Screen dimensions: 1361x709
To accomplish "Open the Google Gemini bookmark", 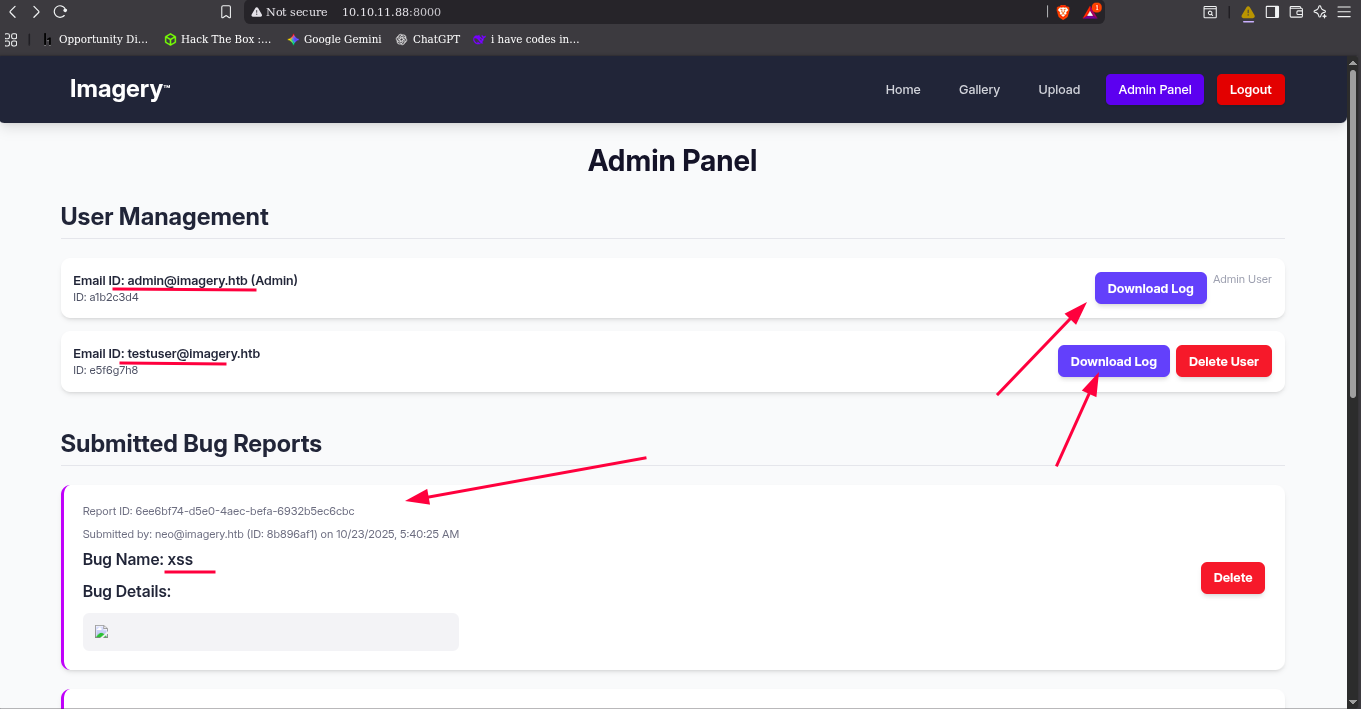I will point(334,39).
